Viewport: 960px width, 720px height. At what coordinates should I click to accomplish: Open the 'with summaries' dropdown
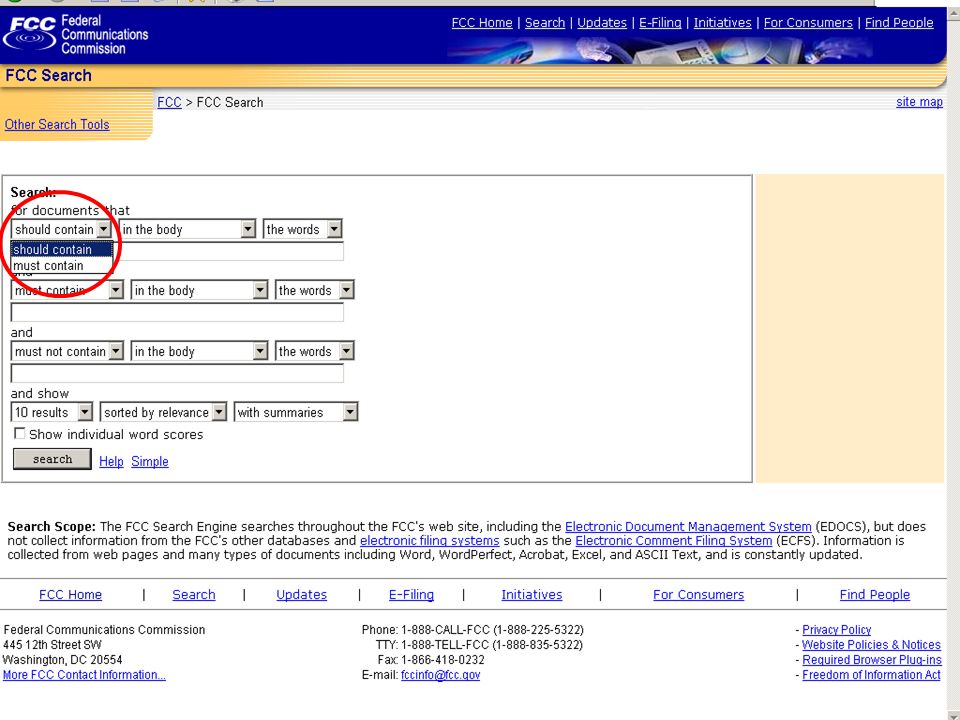pos(296,412)
